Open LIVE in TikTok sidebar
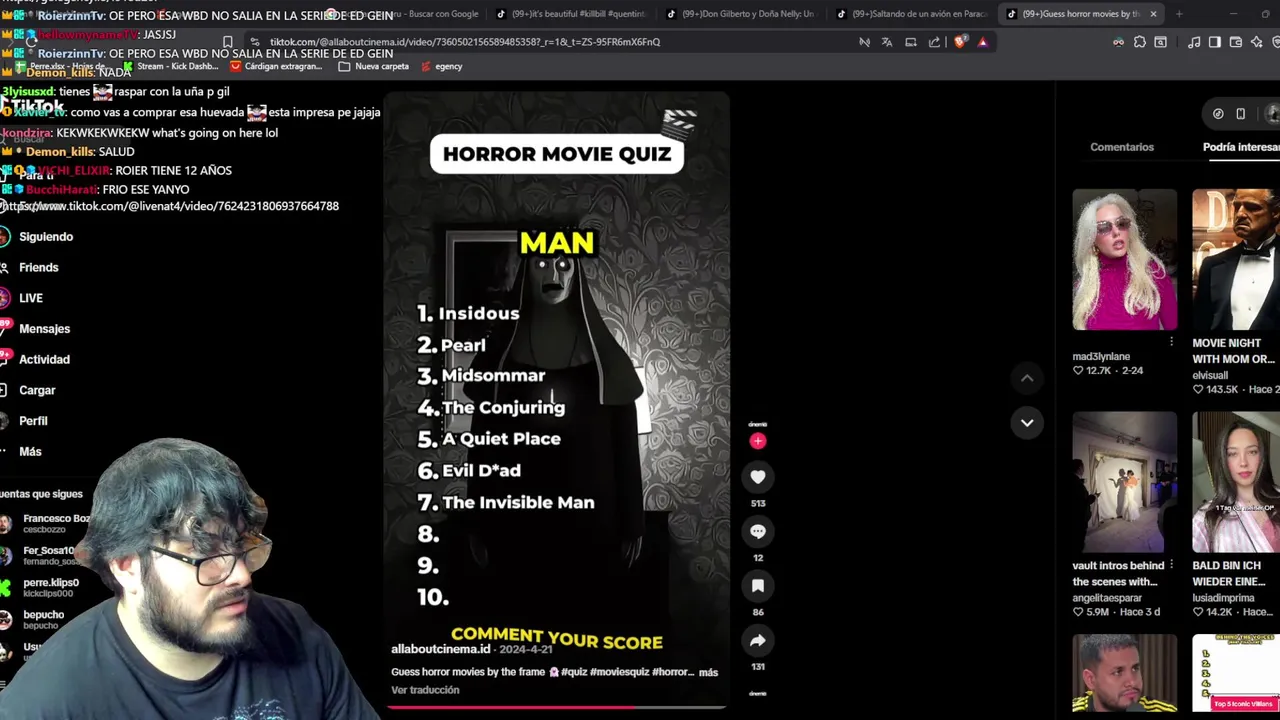1280x720 pixels. [x=31, y=298]
